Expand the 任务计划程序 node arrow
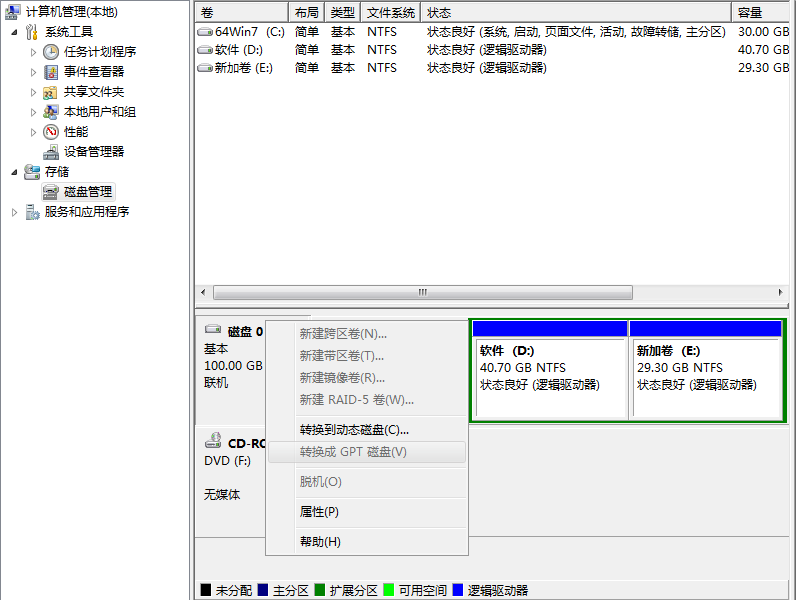Viewport: 796px width, 600px height. coord(33,52)
